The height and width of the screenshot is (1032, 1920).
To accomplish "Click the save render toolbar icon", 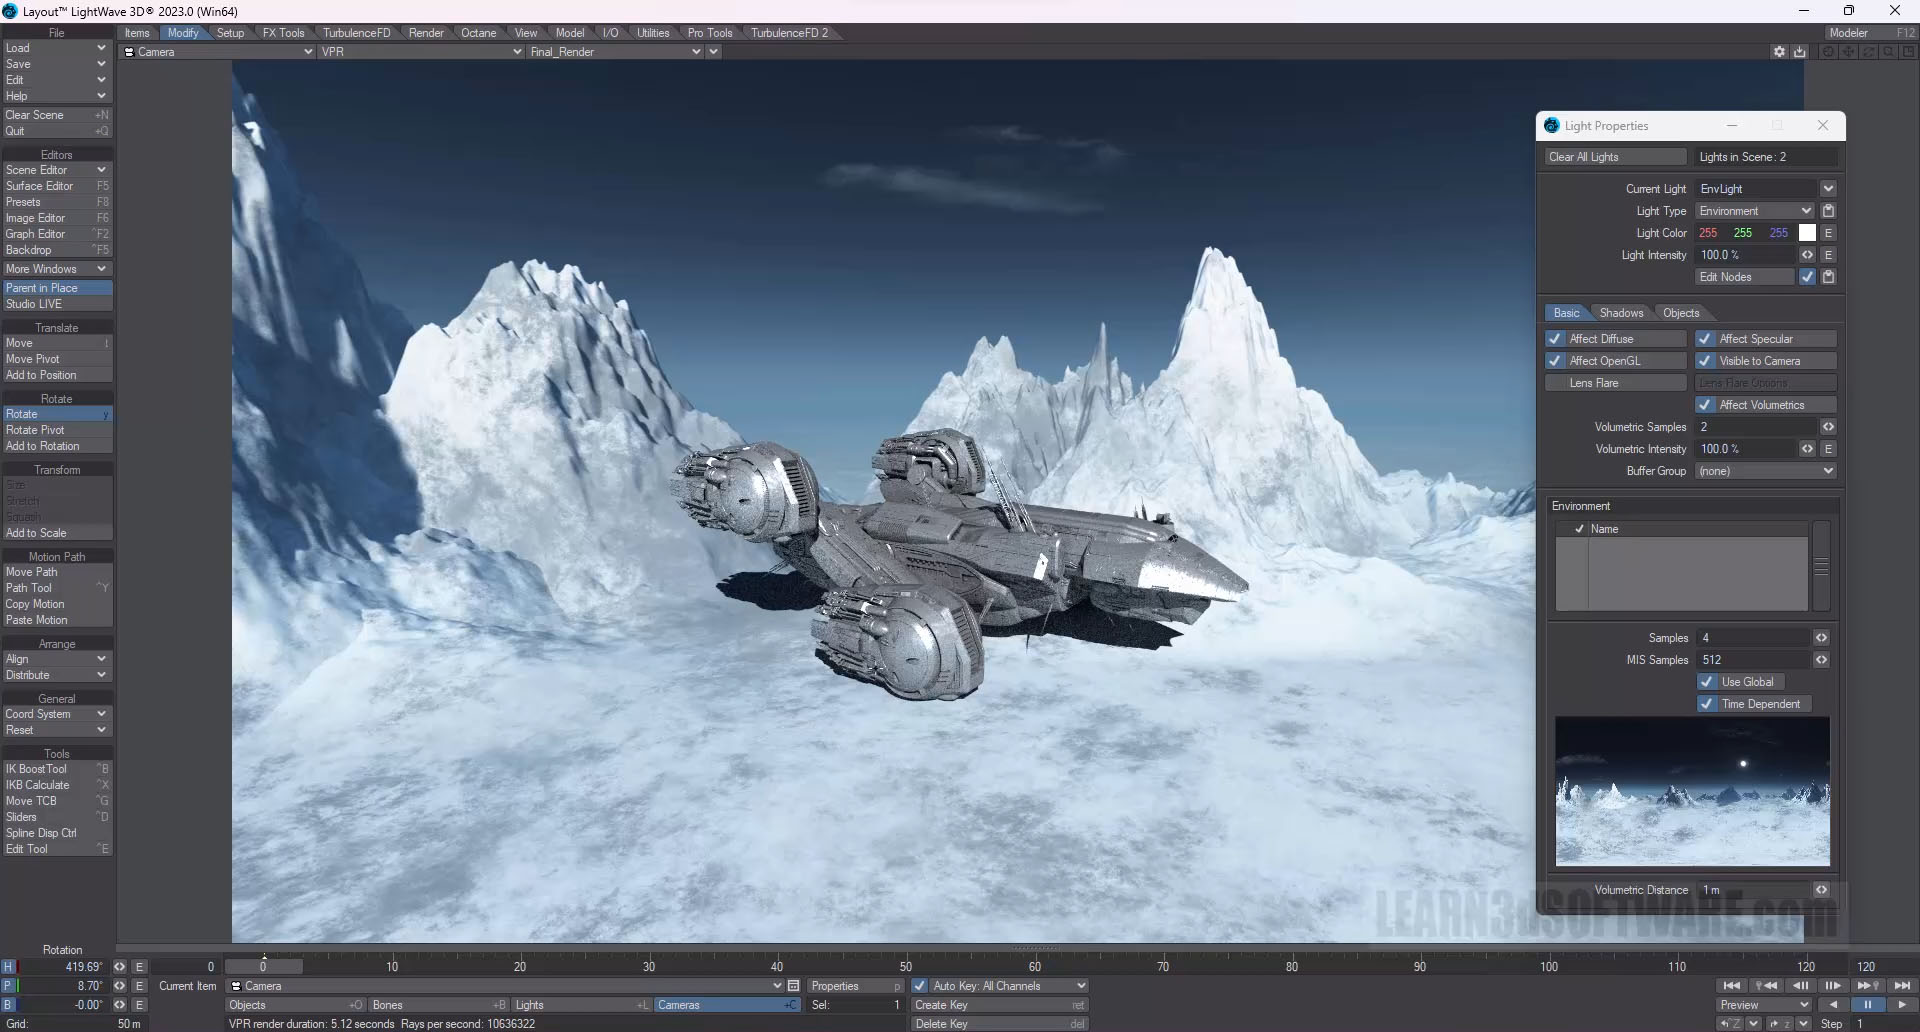I will click(x=1799, y=51).
